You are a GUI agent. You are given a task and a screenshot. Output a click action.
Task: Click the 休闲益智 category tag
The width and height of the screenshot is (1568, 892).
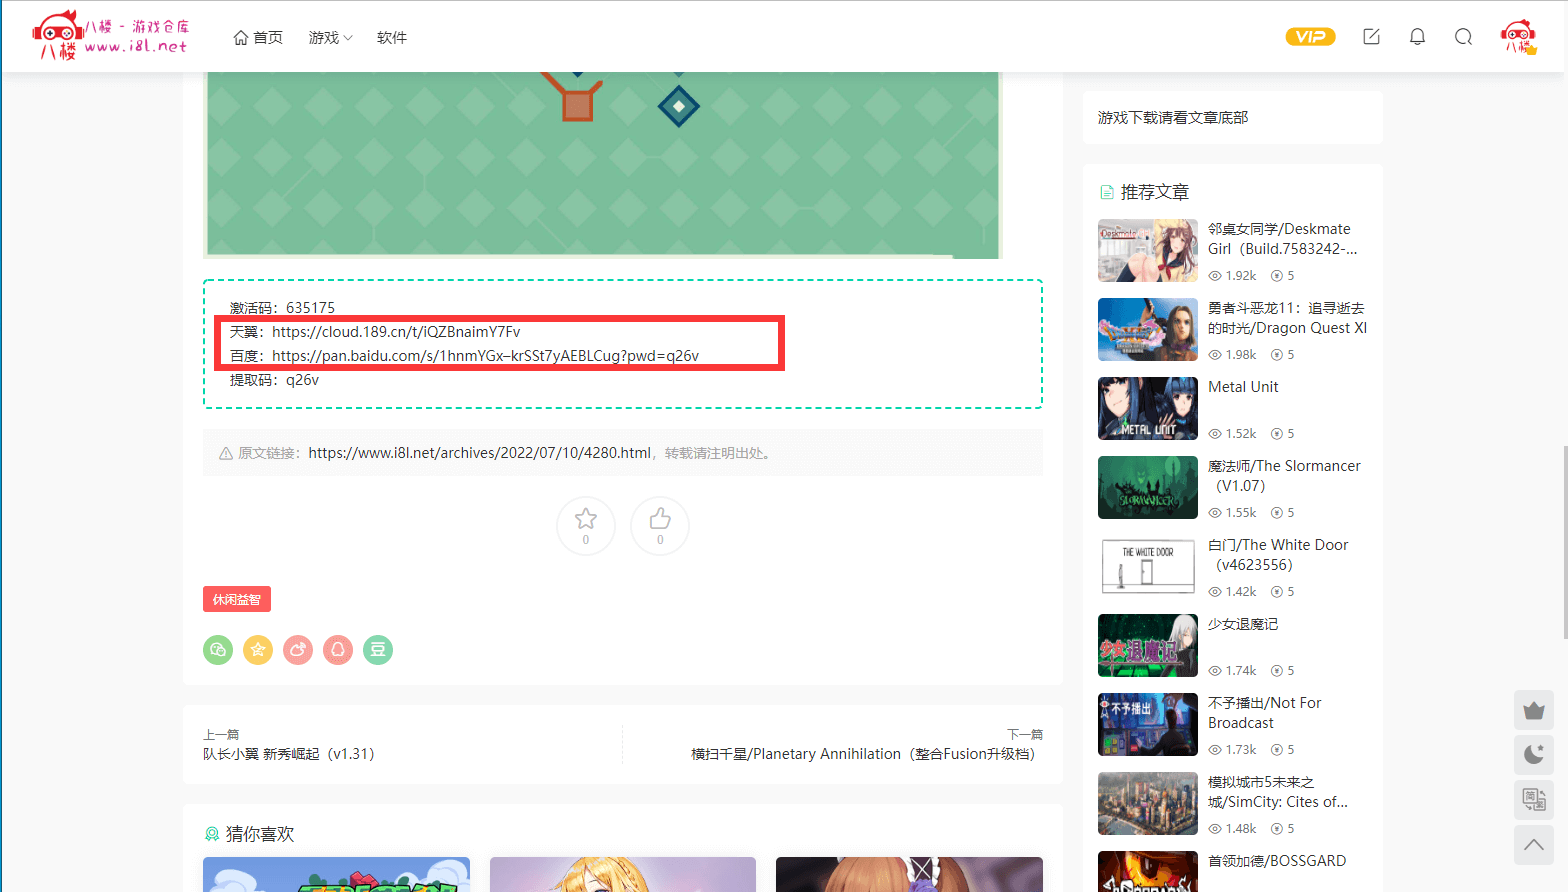coord(237,599)
